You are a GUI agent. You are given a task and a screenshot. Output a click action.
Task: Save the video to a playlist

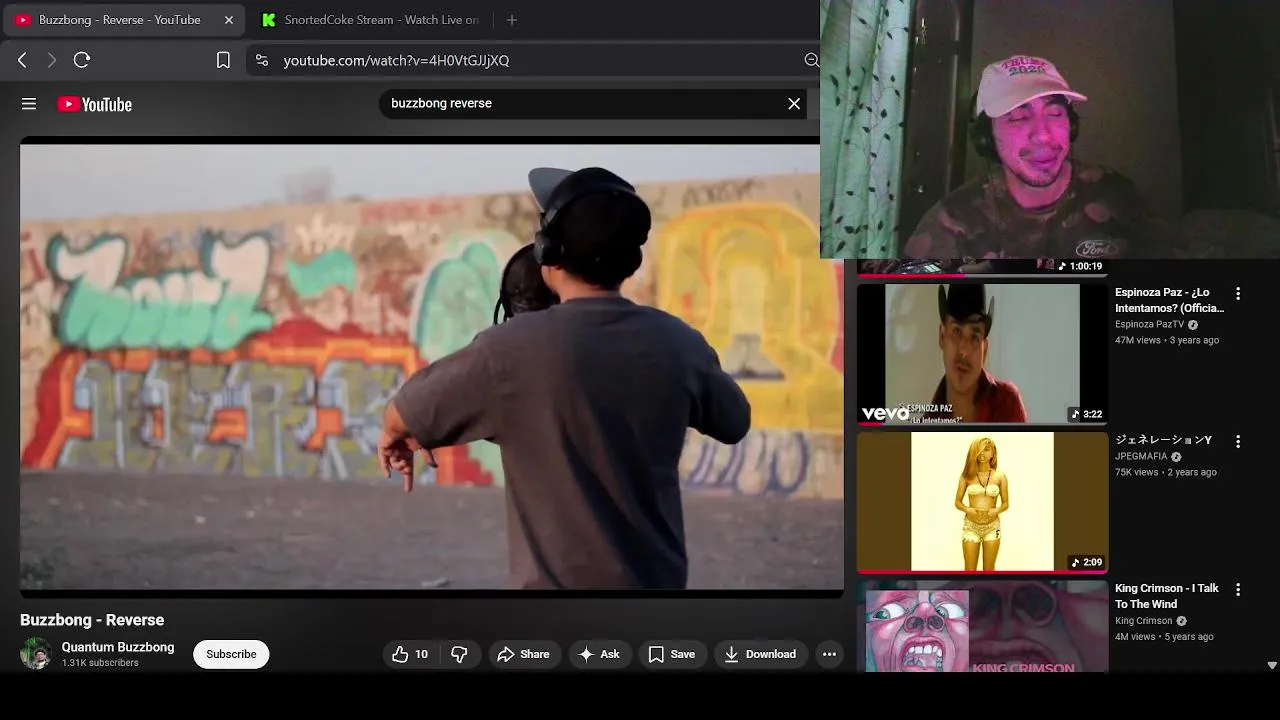[671, 654]
